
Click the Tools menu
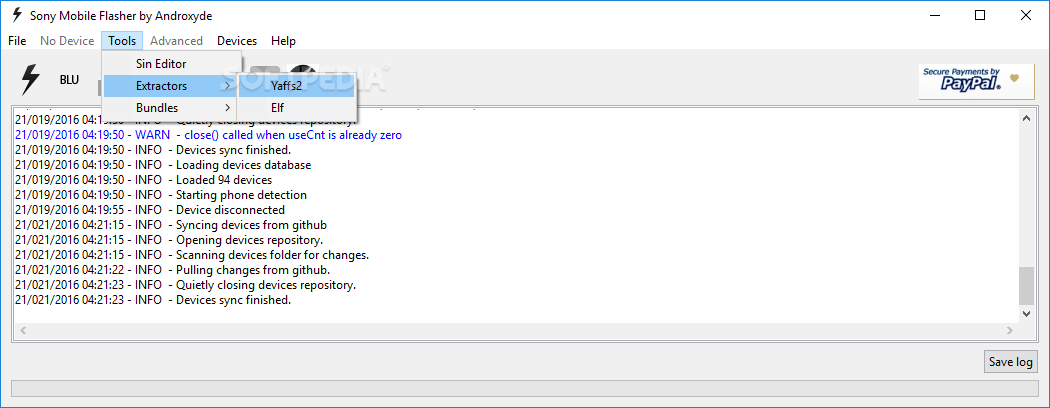tap(122, 41)
